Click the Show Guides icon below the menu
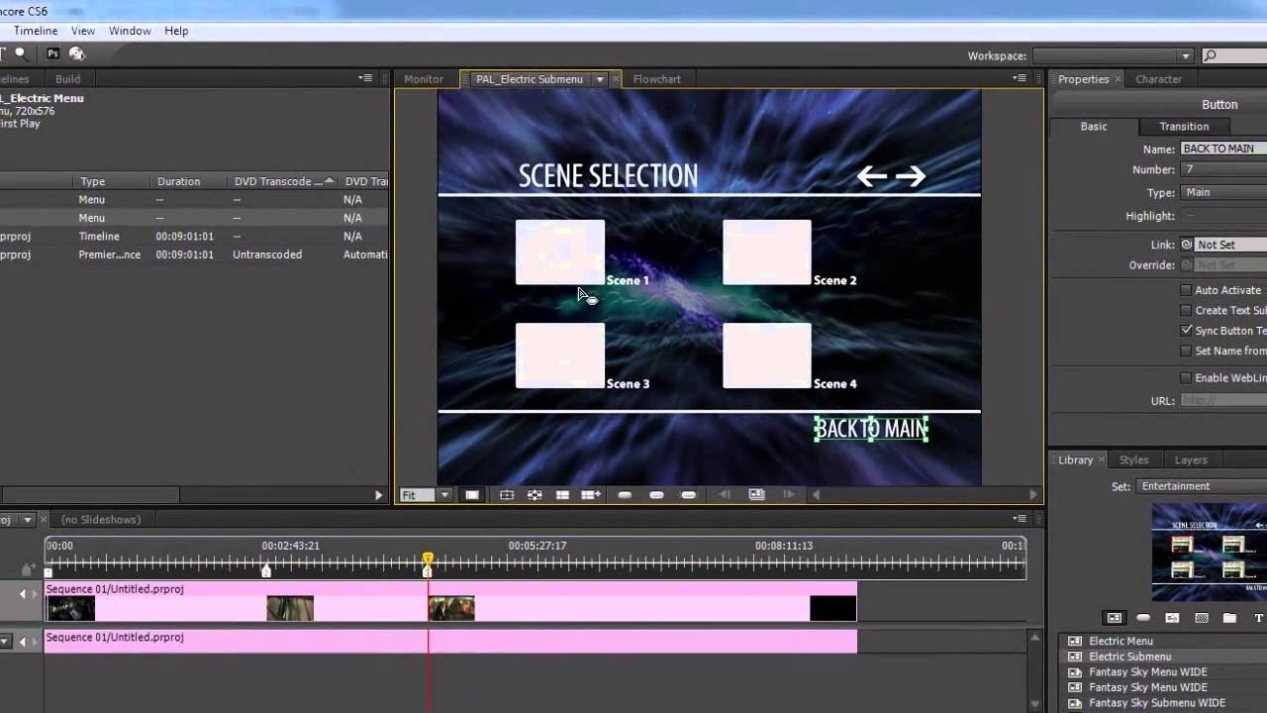 click(x=563, y=495)
